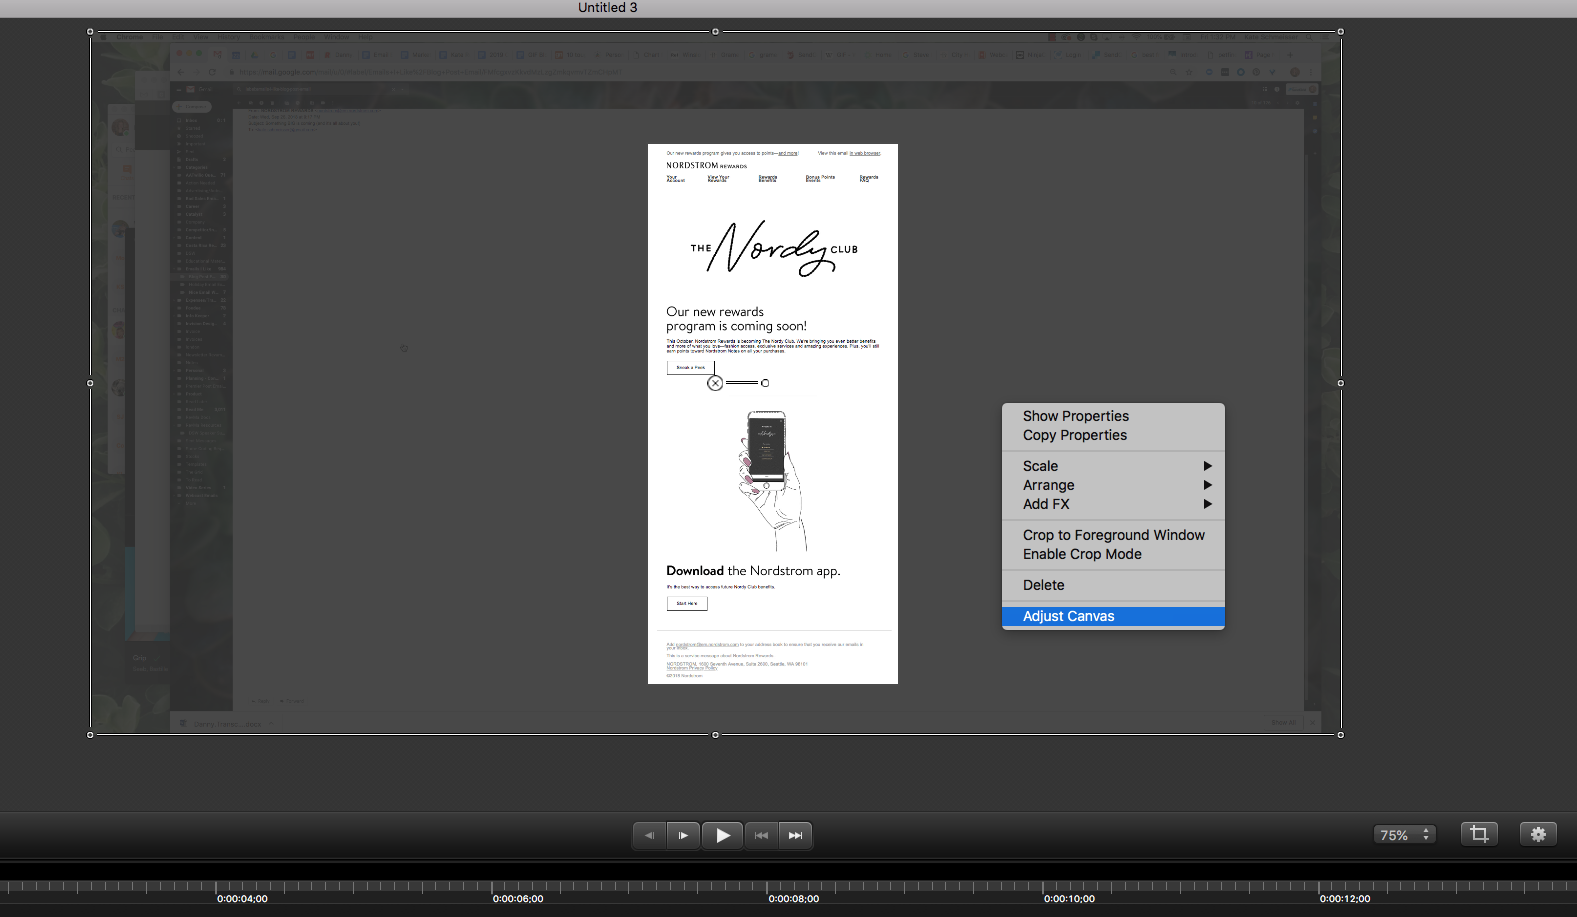Jump to previous clip button
Viewport: 1577px width, 917px height.
click(x=761, y=835)
